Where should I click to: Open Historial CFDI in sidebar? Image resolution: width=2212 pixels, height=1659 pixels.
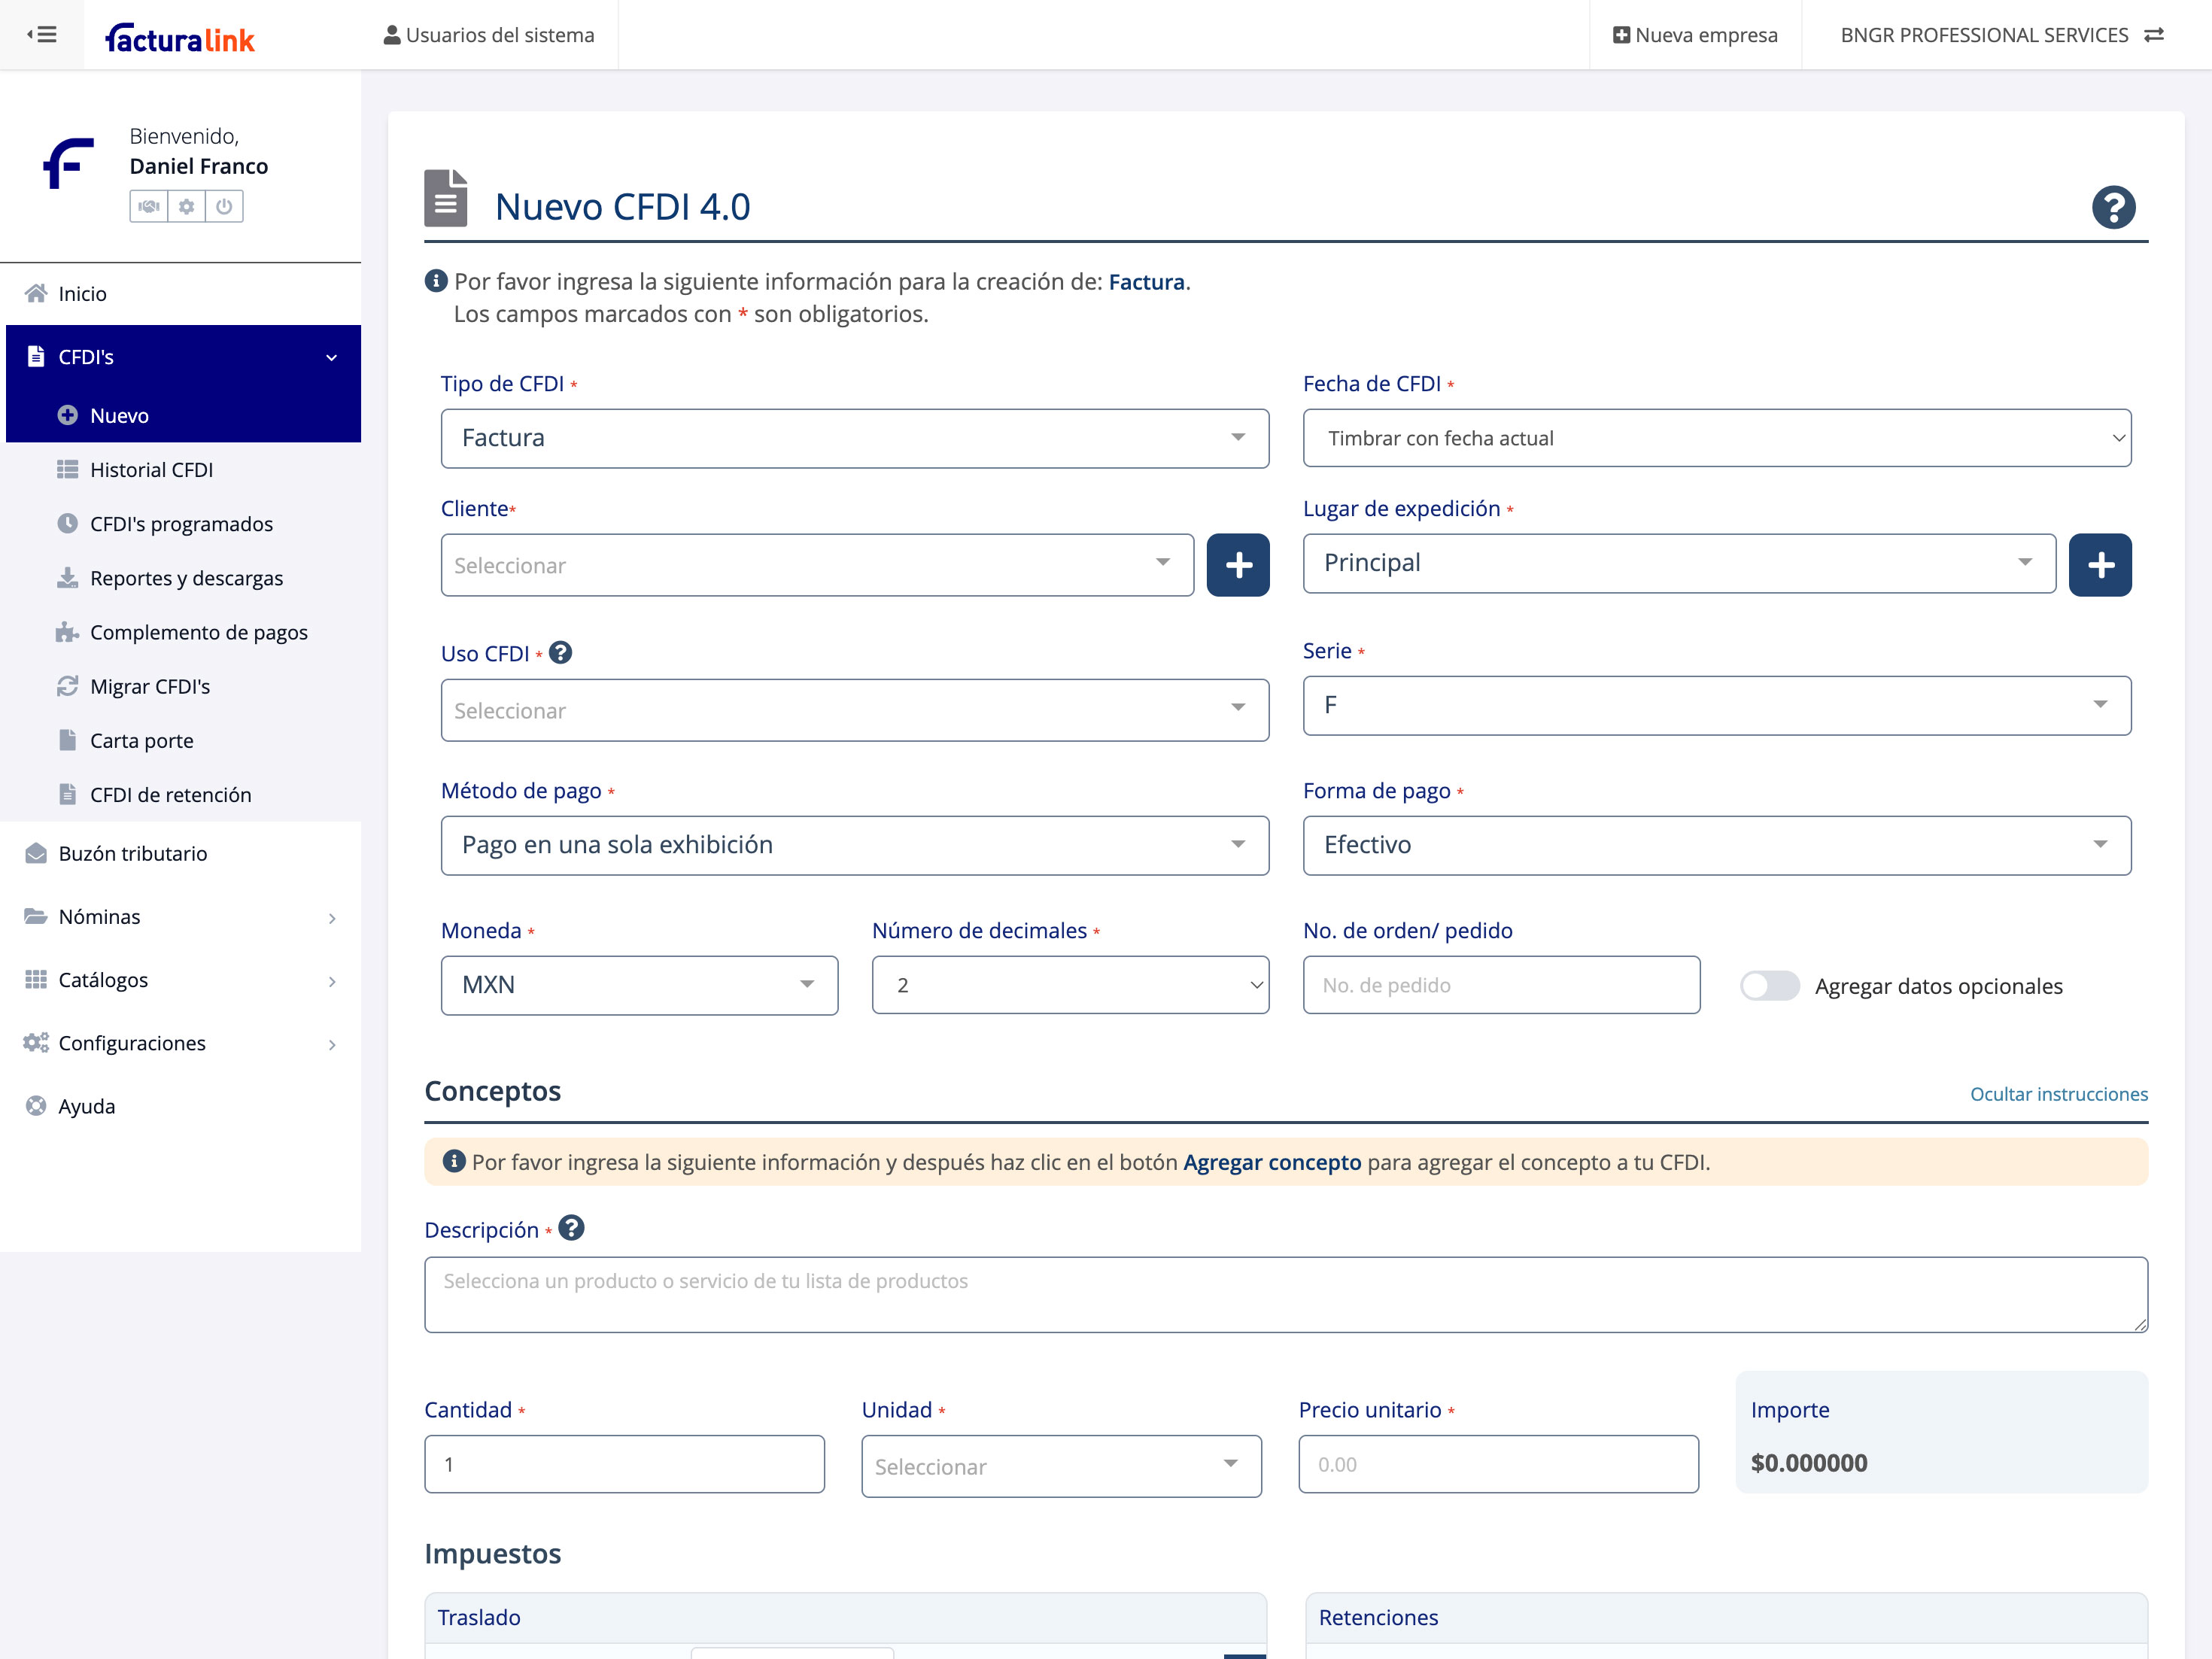tap(151, 470)
